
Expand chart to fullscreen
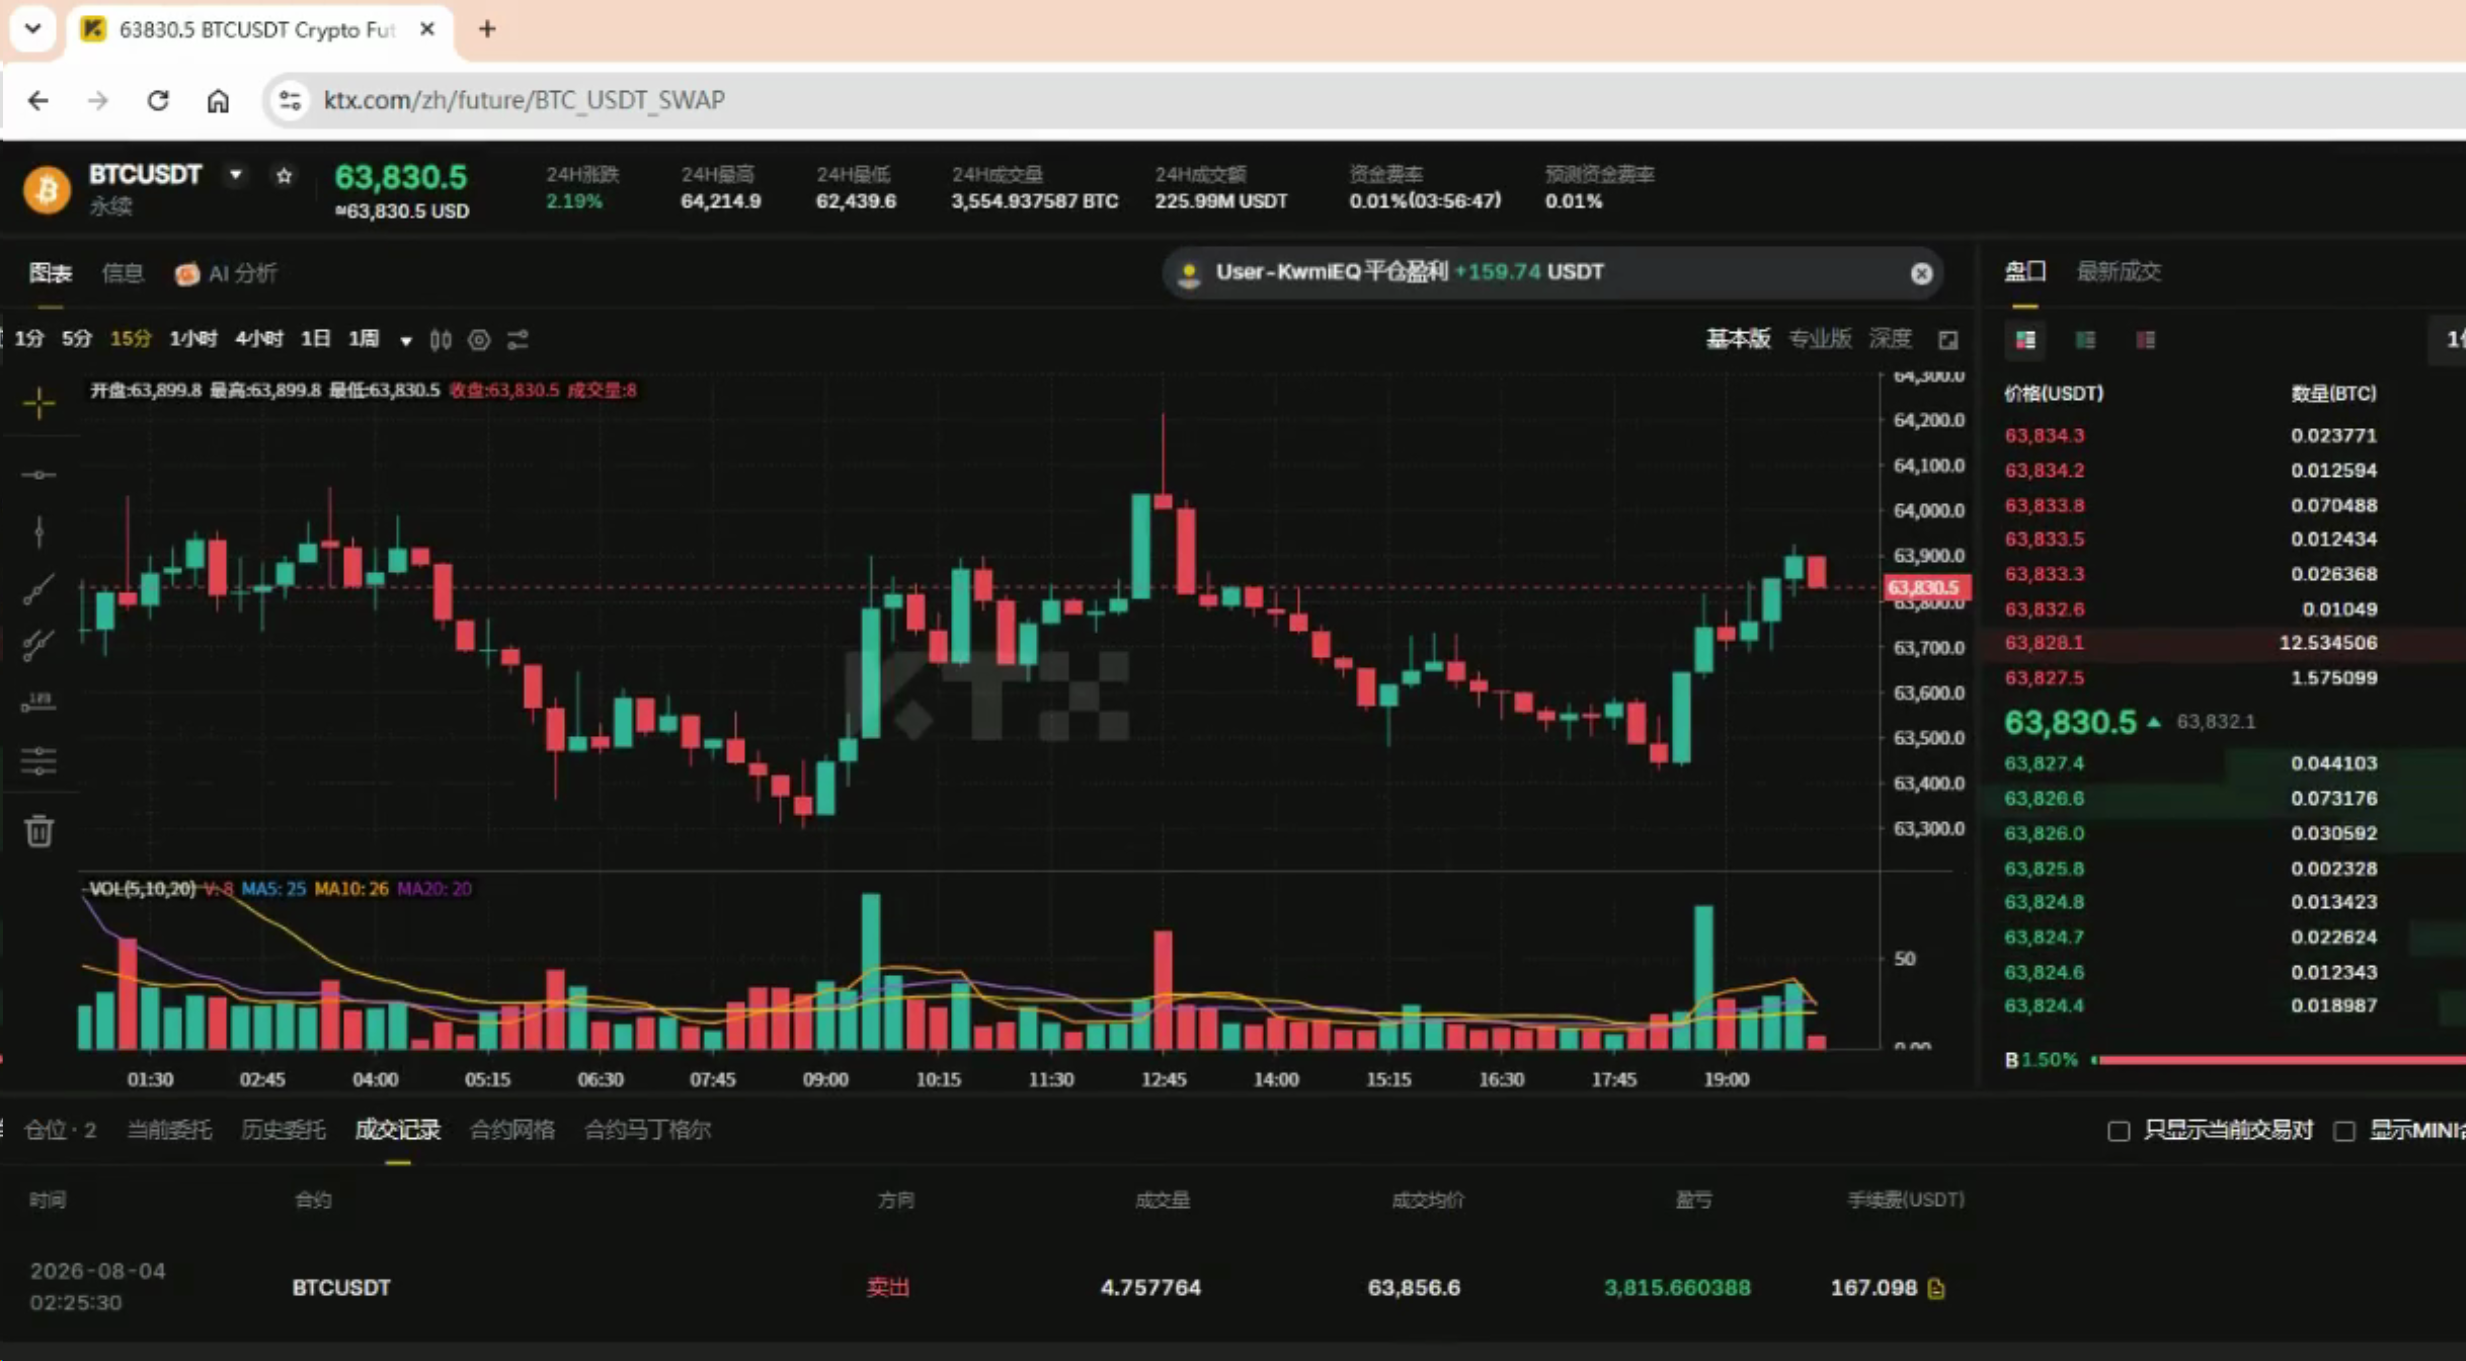click(x=1948, y=340)
